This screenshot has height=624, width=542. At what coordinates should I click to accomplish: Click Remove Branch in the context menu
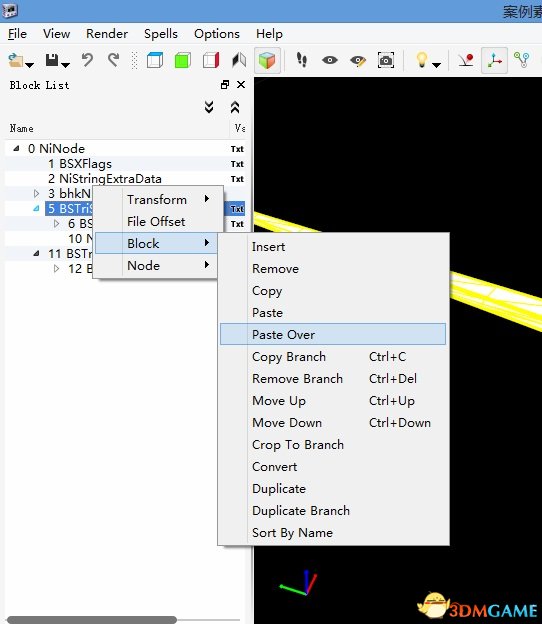297,378
